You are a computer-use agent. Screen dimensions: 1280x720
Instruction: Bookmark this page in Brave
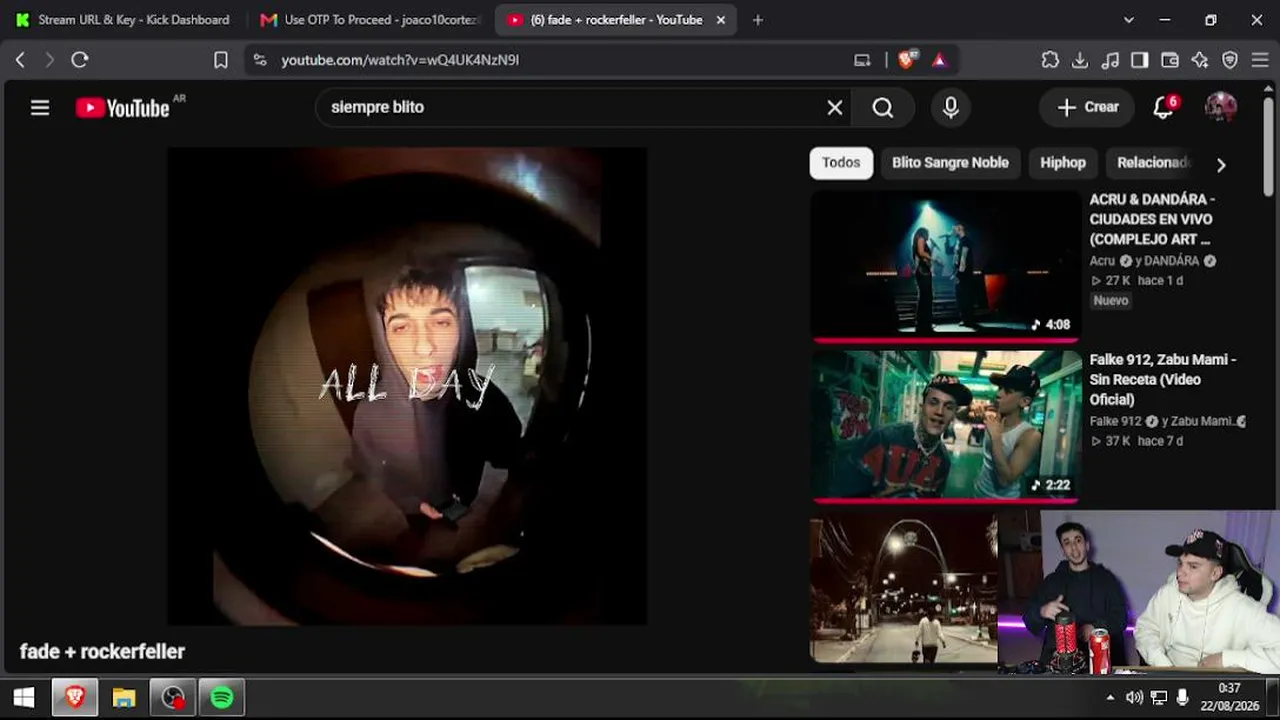pyautogui.click(x=221, y=60)
